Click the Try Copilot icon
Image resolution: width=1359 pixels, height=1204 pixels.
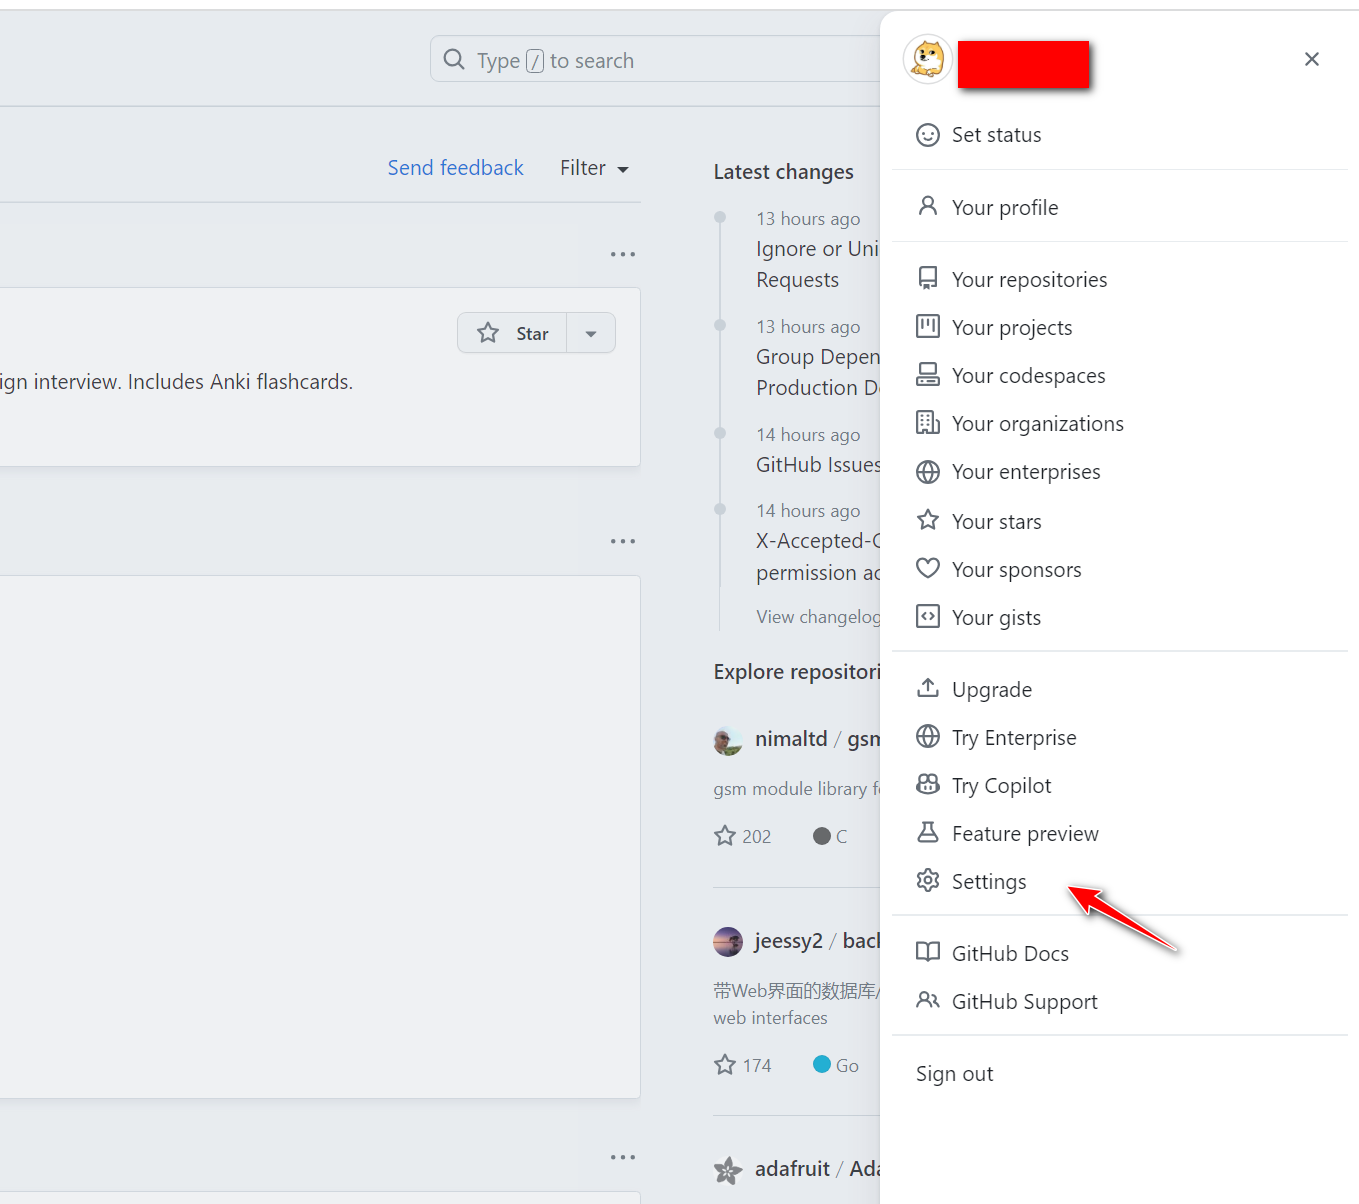[928, 785]
